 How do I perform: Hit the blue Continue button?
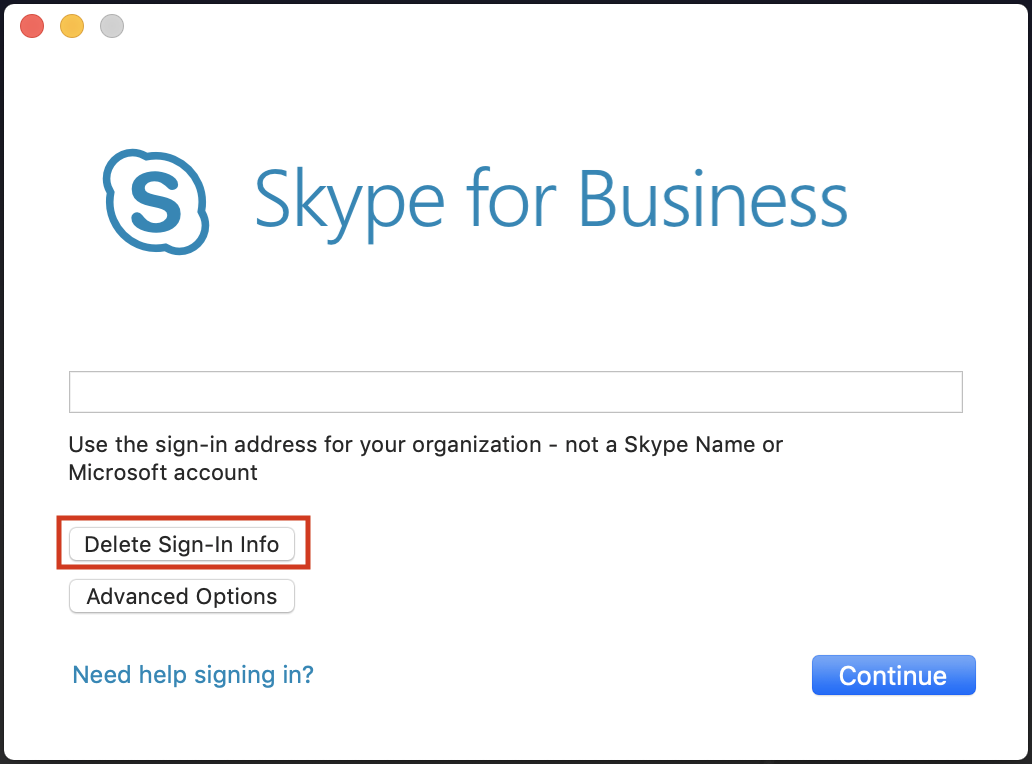pyautogui.click(x=893, y=675)
